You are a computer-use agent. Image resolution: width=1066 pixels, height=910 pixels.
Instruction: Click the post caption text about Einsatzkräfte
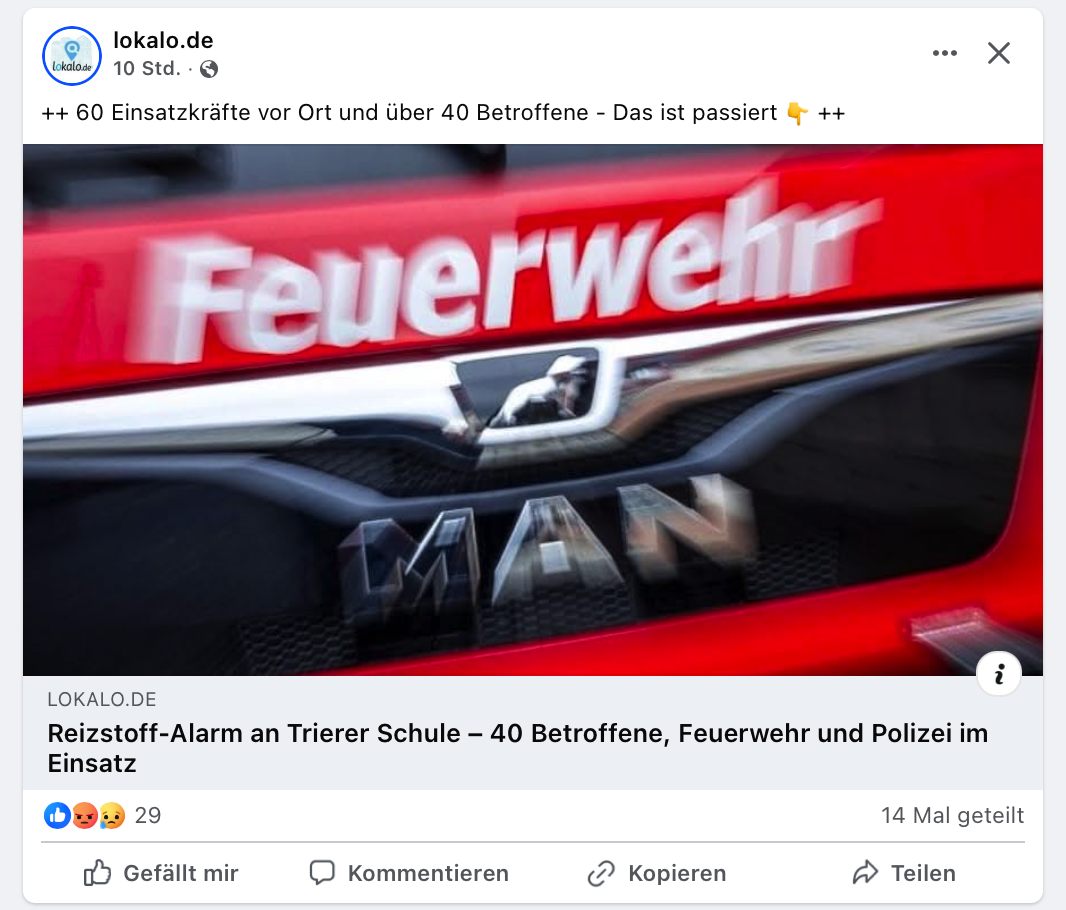(443, 113)
